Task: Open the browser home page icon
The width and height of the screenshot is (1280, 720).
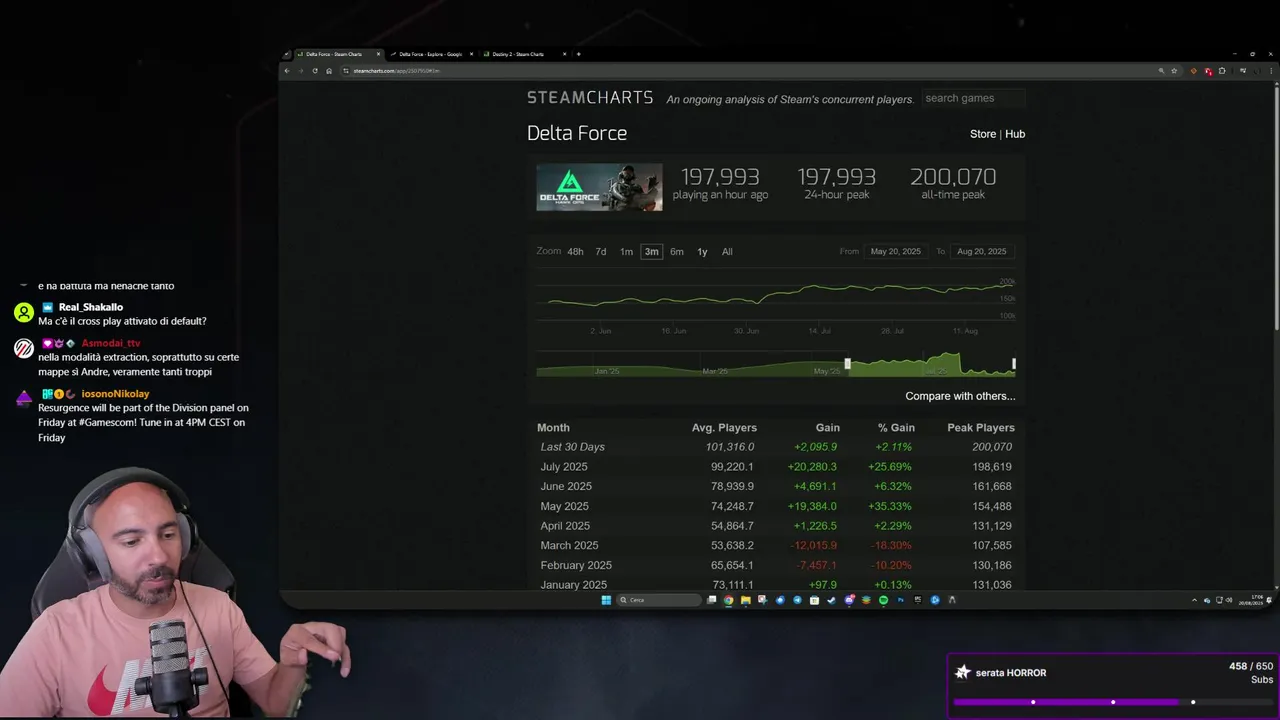Action: point(329,71)
